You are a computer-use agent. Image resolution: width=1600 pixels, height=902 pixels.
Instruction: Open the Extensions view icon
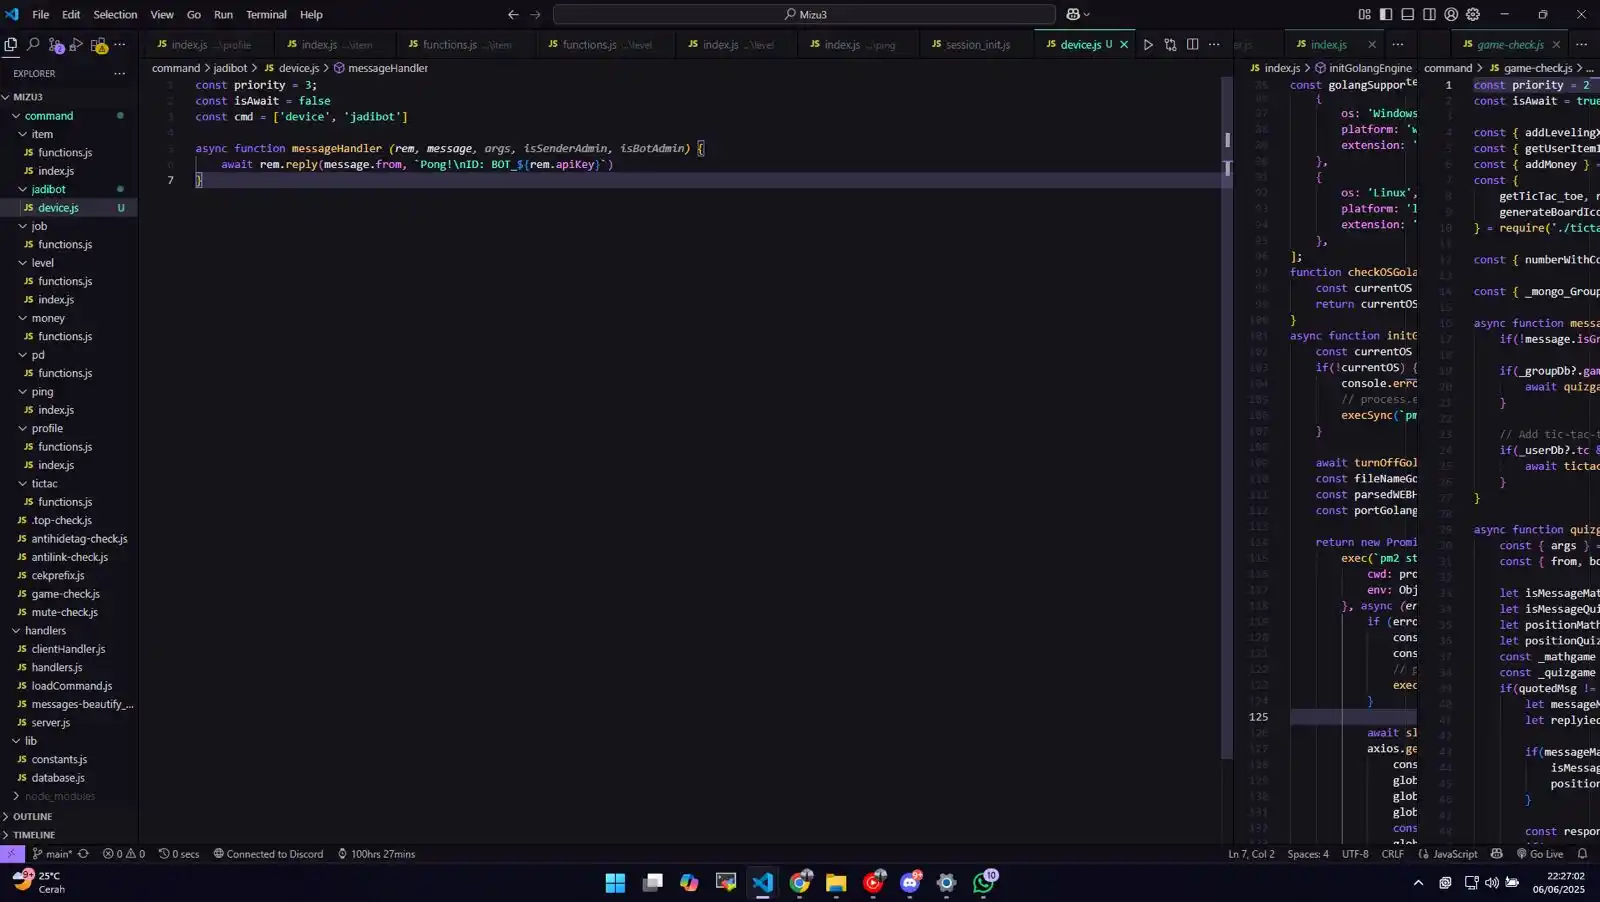point(99,45)
